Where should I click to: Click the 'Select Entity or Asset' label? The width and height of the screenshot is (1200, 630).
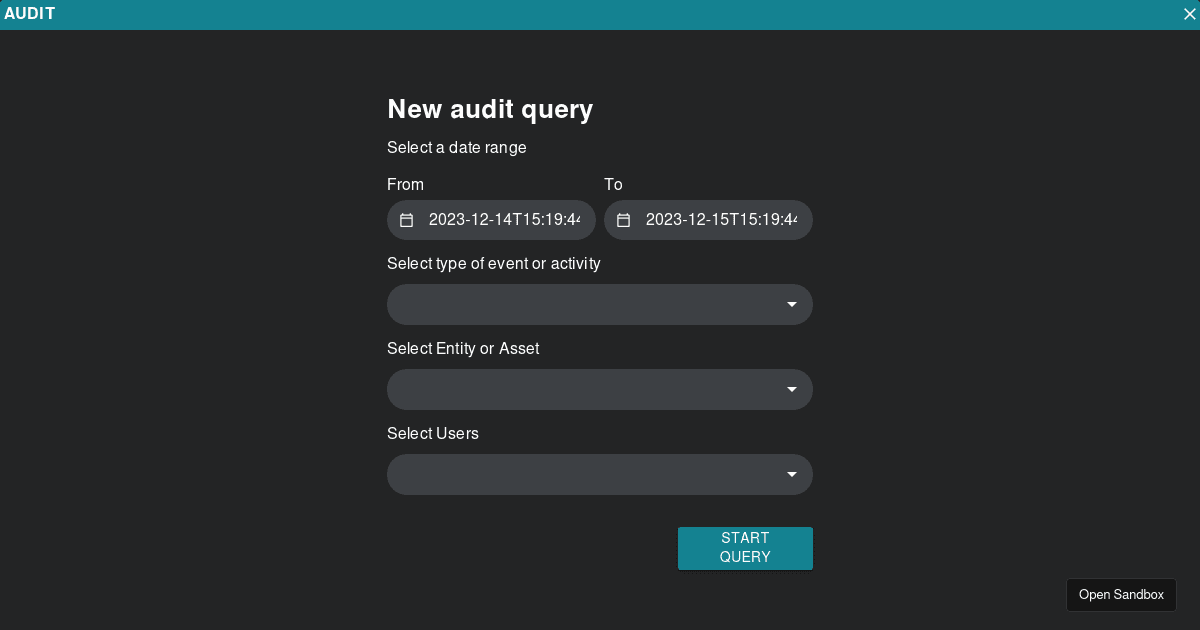[x=463, y=349]
